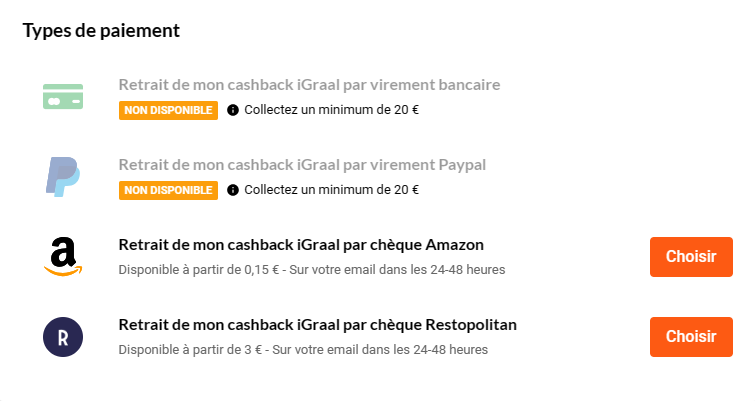Image resolution: width=755 pixels, height=401 pixels.
Task: Open 'Retrait par chèque Amazon' title
Action: (x=301, y=245)
